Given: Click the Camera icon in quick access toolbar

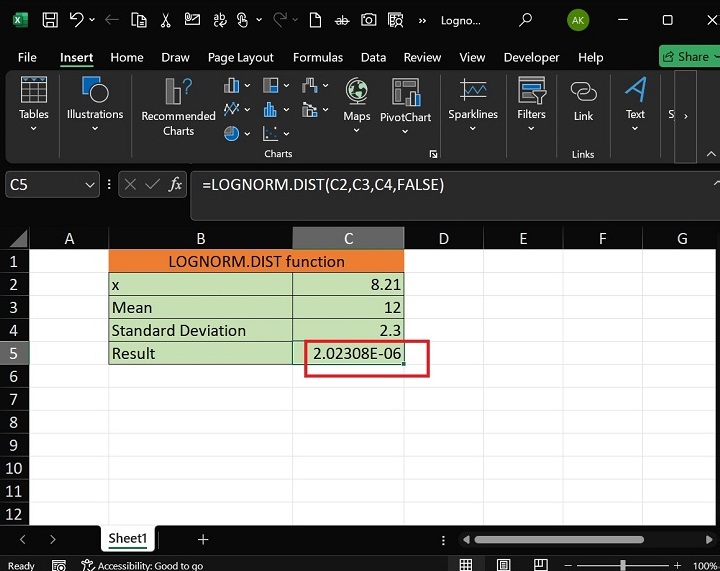Looking at the screenshot, I should (369, 19).
